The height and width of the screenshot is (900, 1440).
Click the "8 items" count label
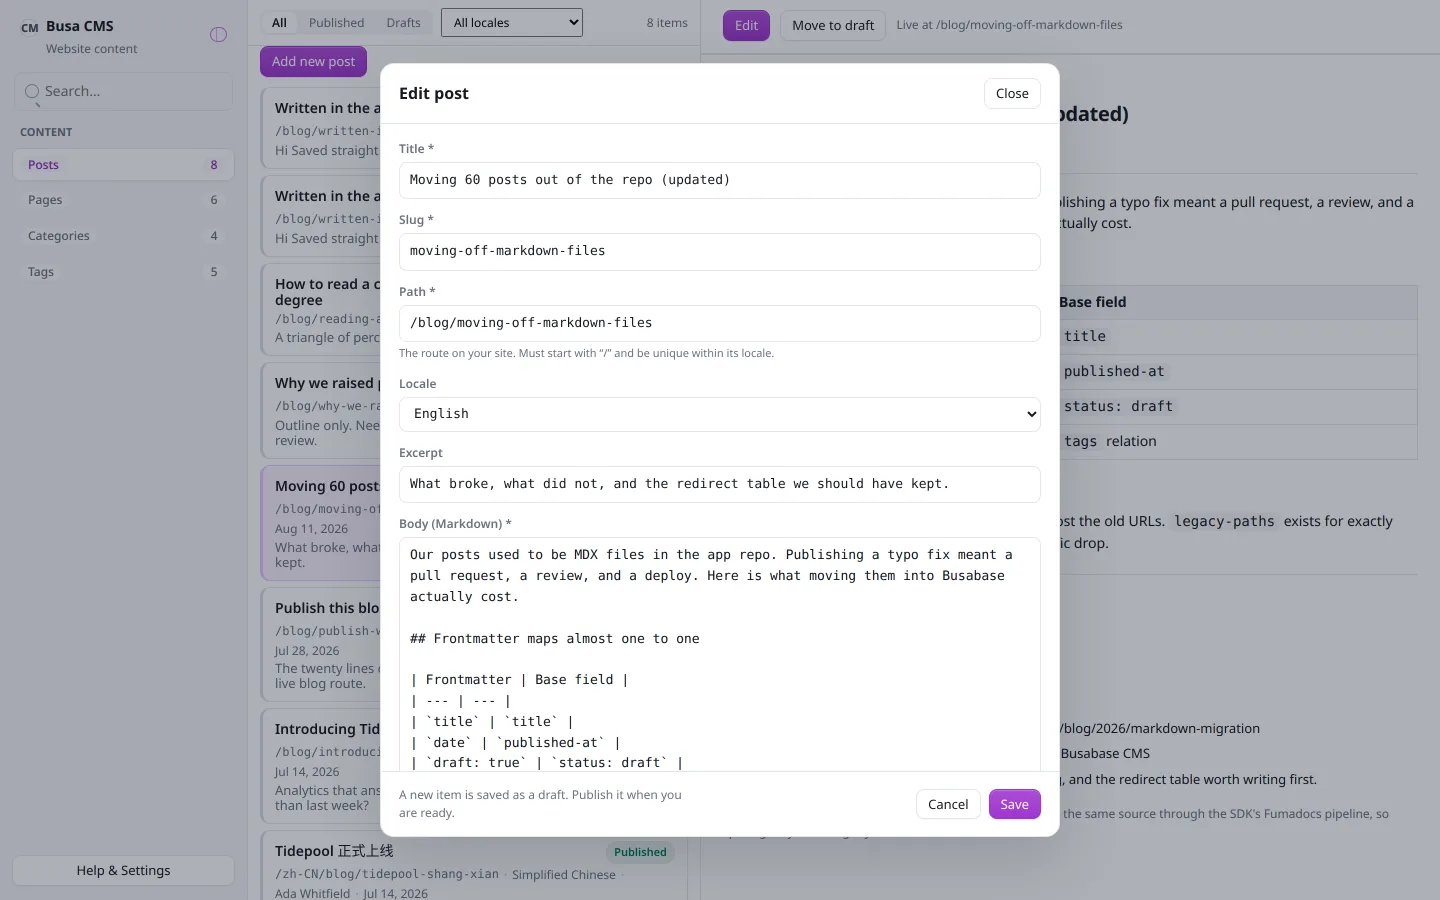(667, 23)
